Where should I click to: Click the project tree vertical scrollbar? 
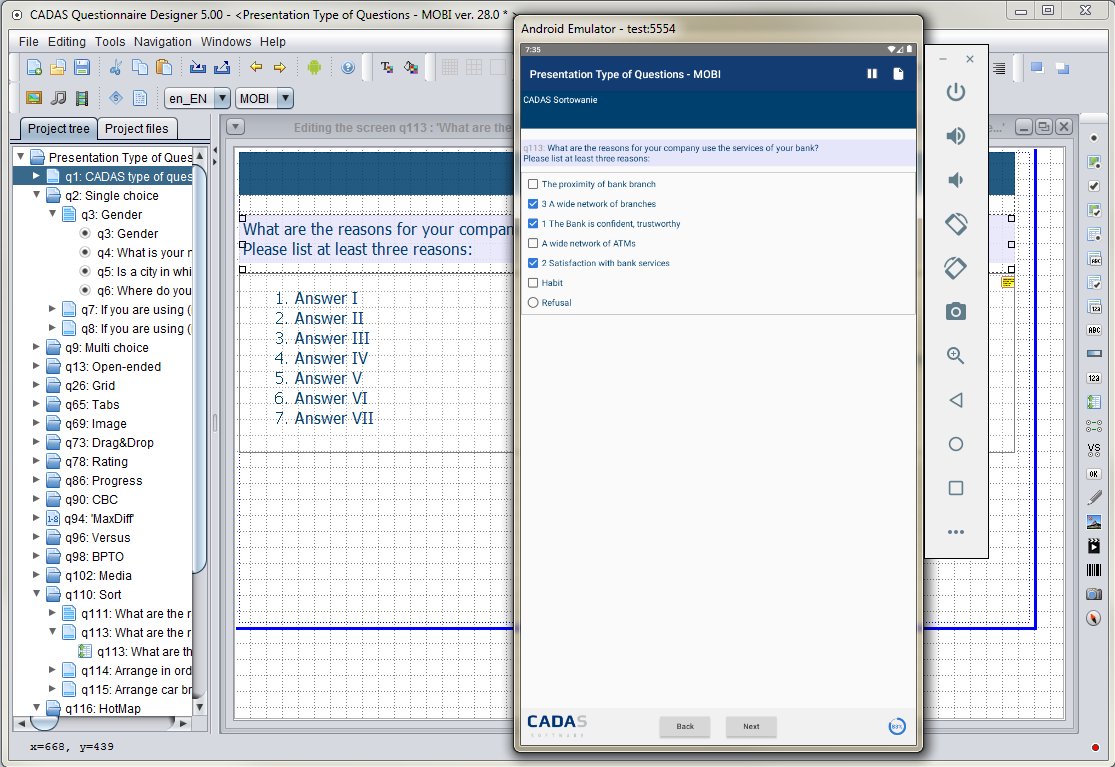pos(200,370)
